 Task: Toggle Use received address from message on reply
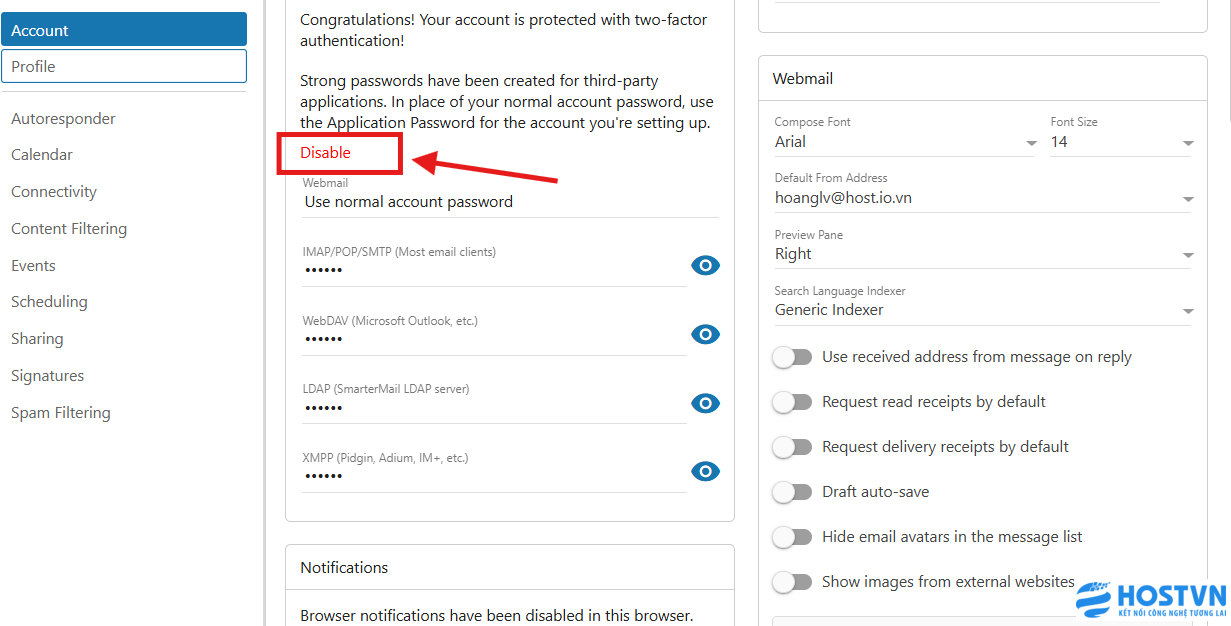792,357
